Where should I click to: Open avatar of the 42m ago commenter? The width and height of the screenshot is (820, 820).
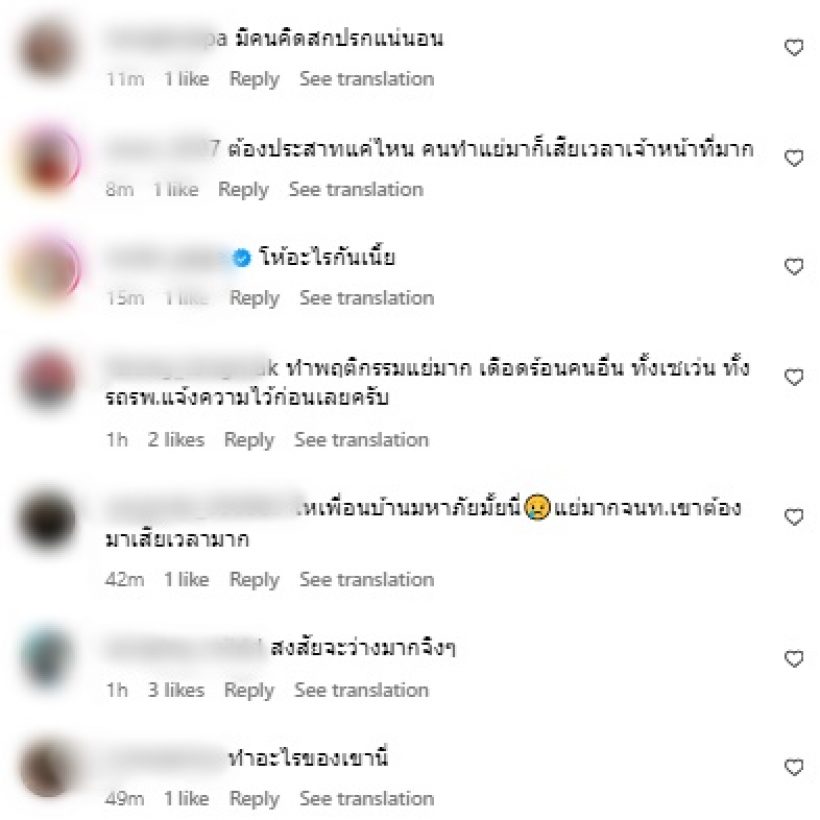tap(47, 520)
